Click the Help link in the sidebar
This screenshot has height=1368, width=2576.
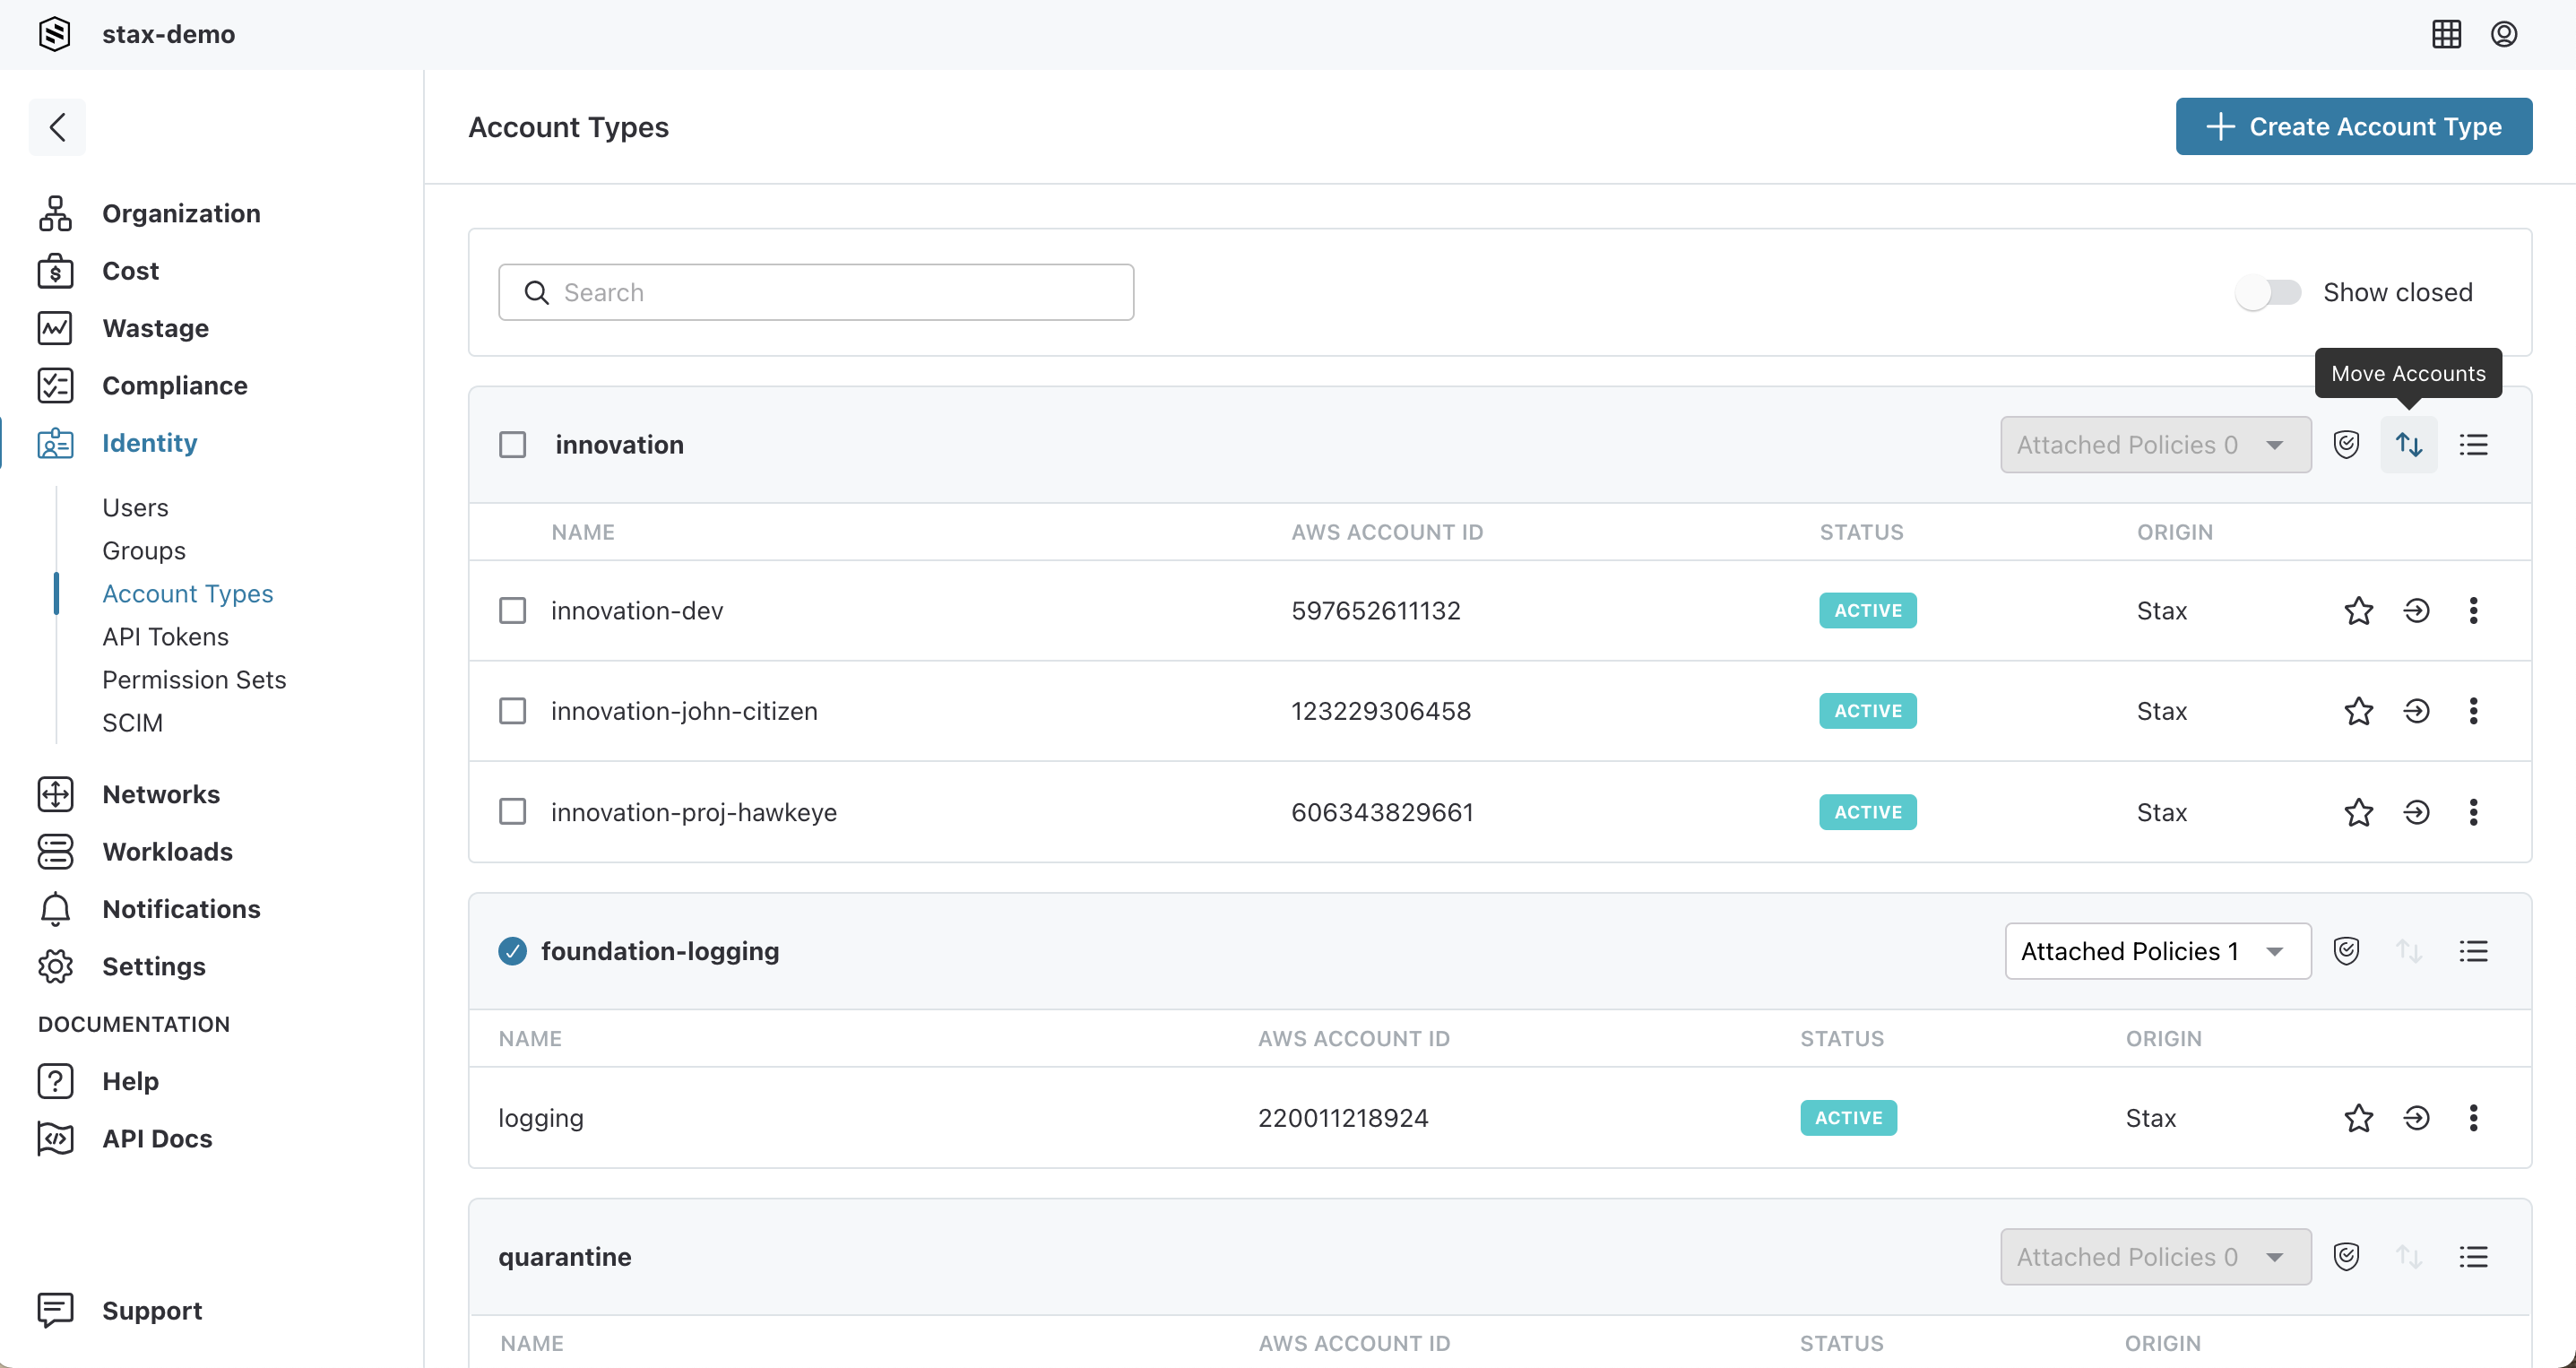point(131,1080)
